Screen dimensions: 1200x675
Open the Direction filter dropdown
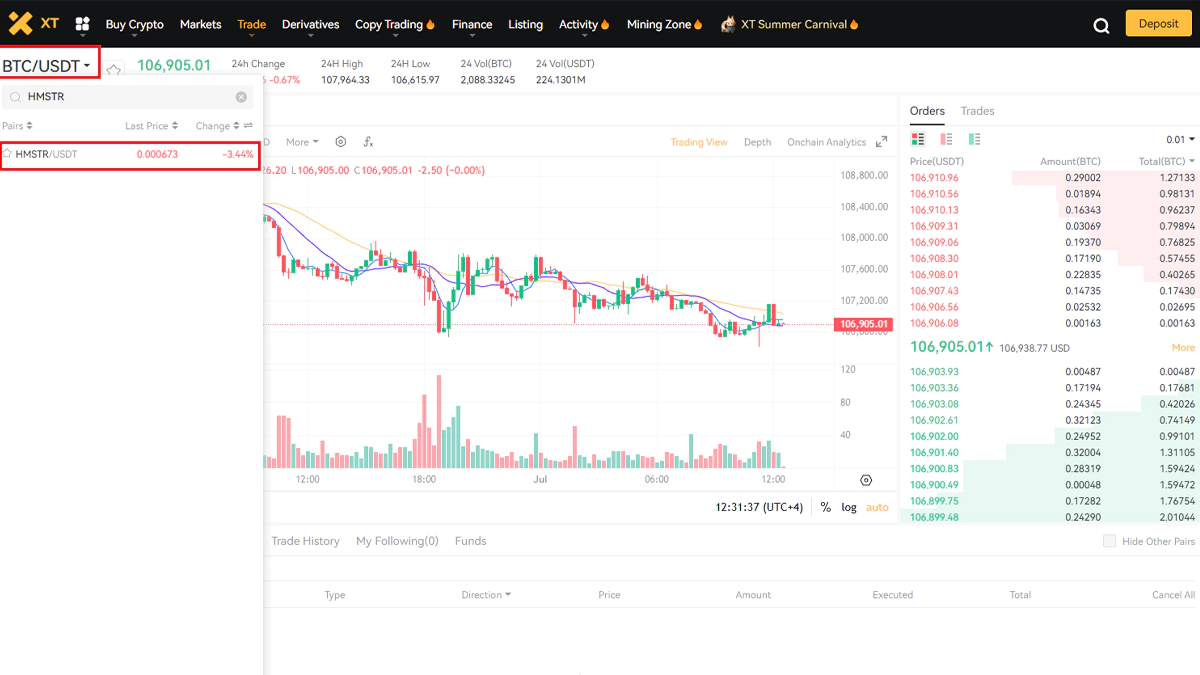tap(486, 595)
